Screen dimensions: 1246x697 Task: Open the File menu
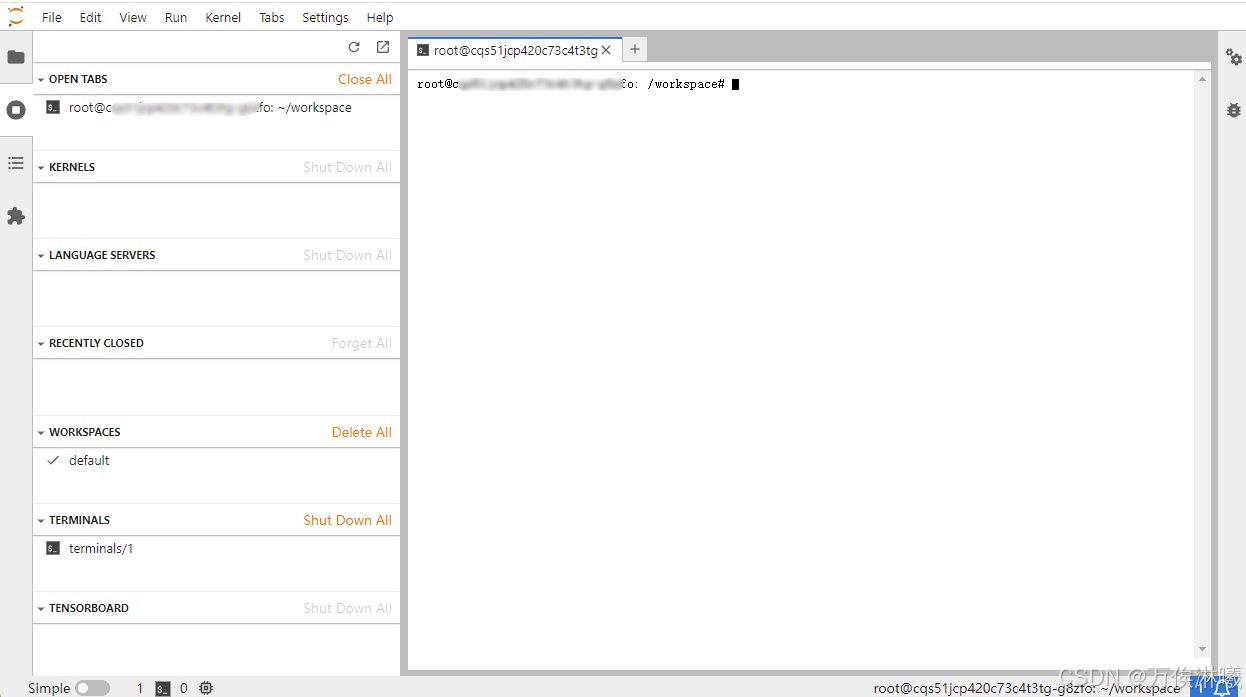click(x=52, y=17)
